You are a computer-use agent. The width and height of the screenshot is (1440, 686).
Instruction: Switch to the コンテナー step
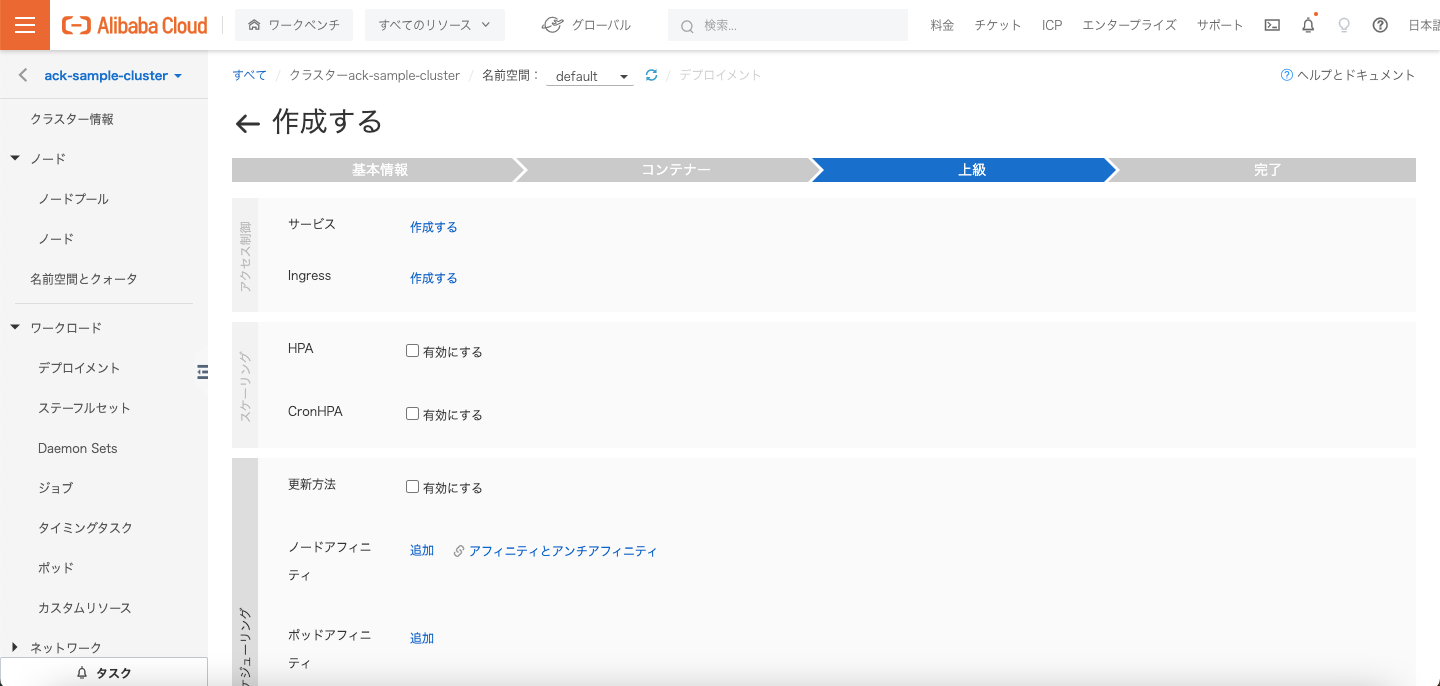(x=675, y=170)
